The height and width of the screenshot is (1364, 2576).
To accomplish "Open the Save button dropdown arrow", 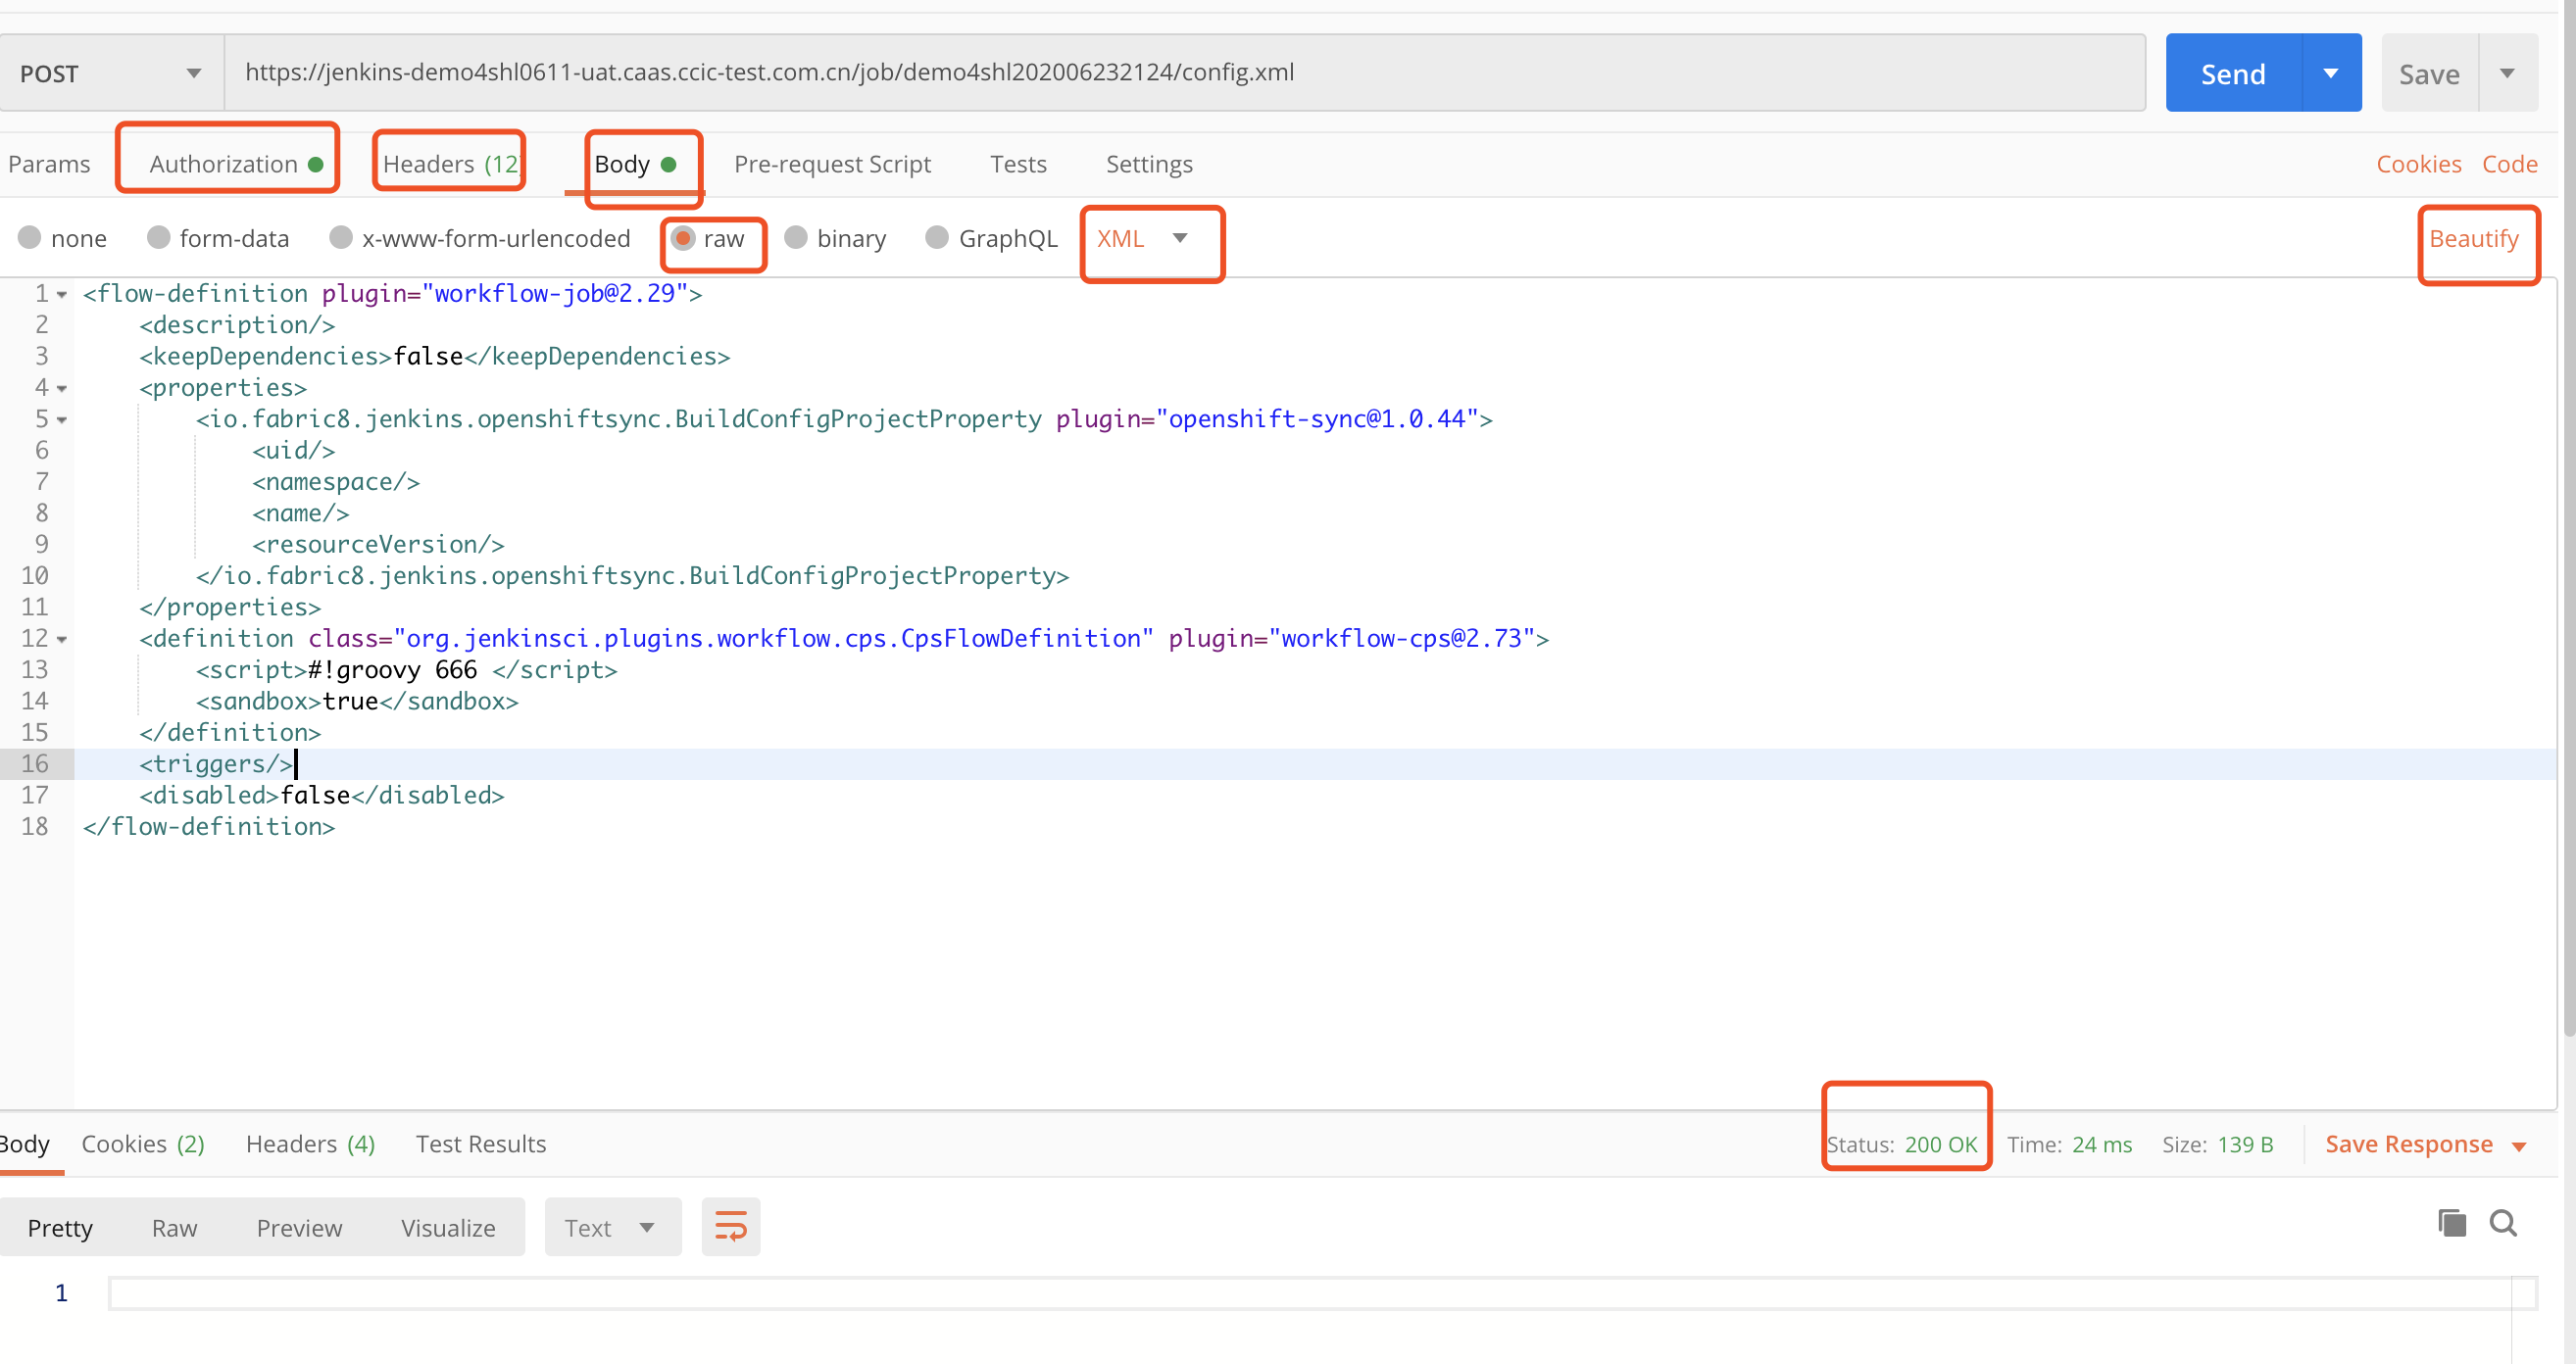I will point(2508,72).
